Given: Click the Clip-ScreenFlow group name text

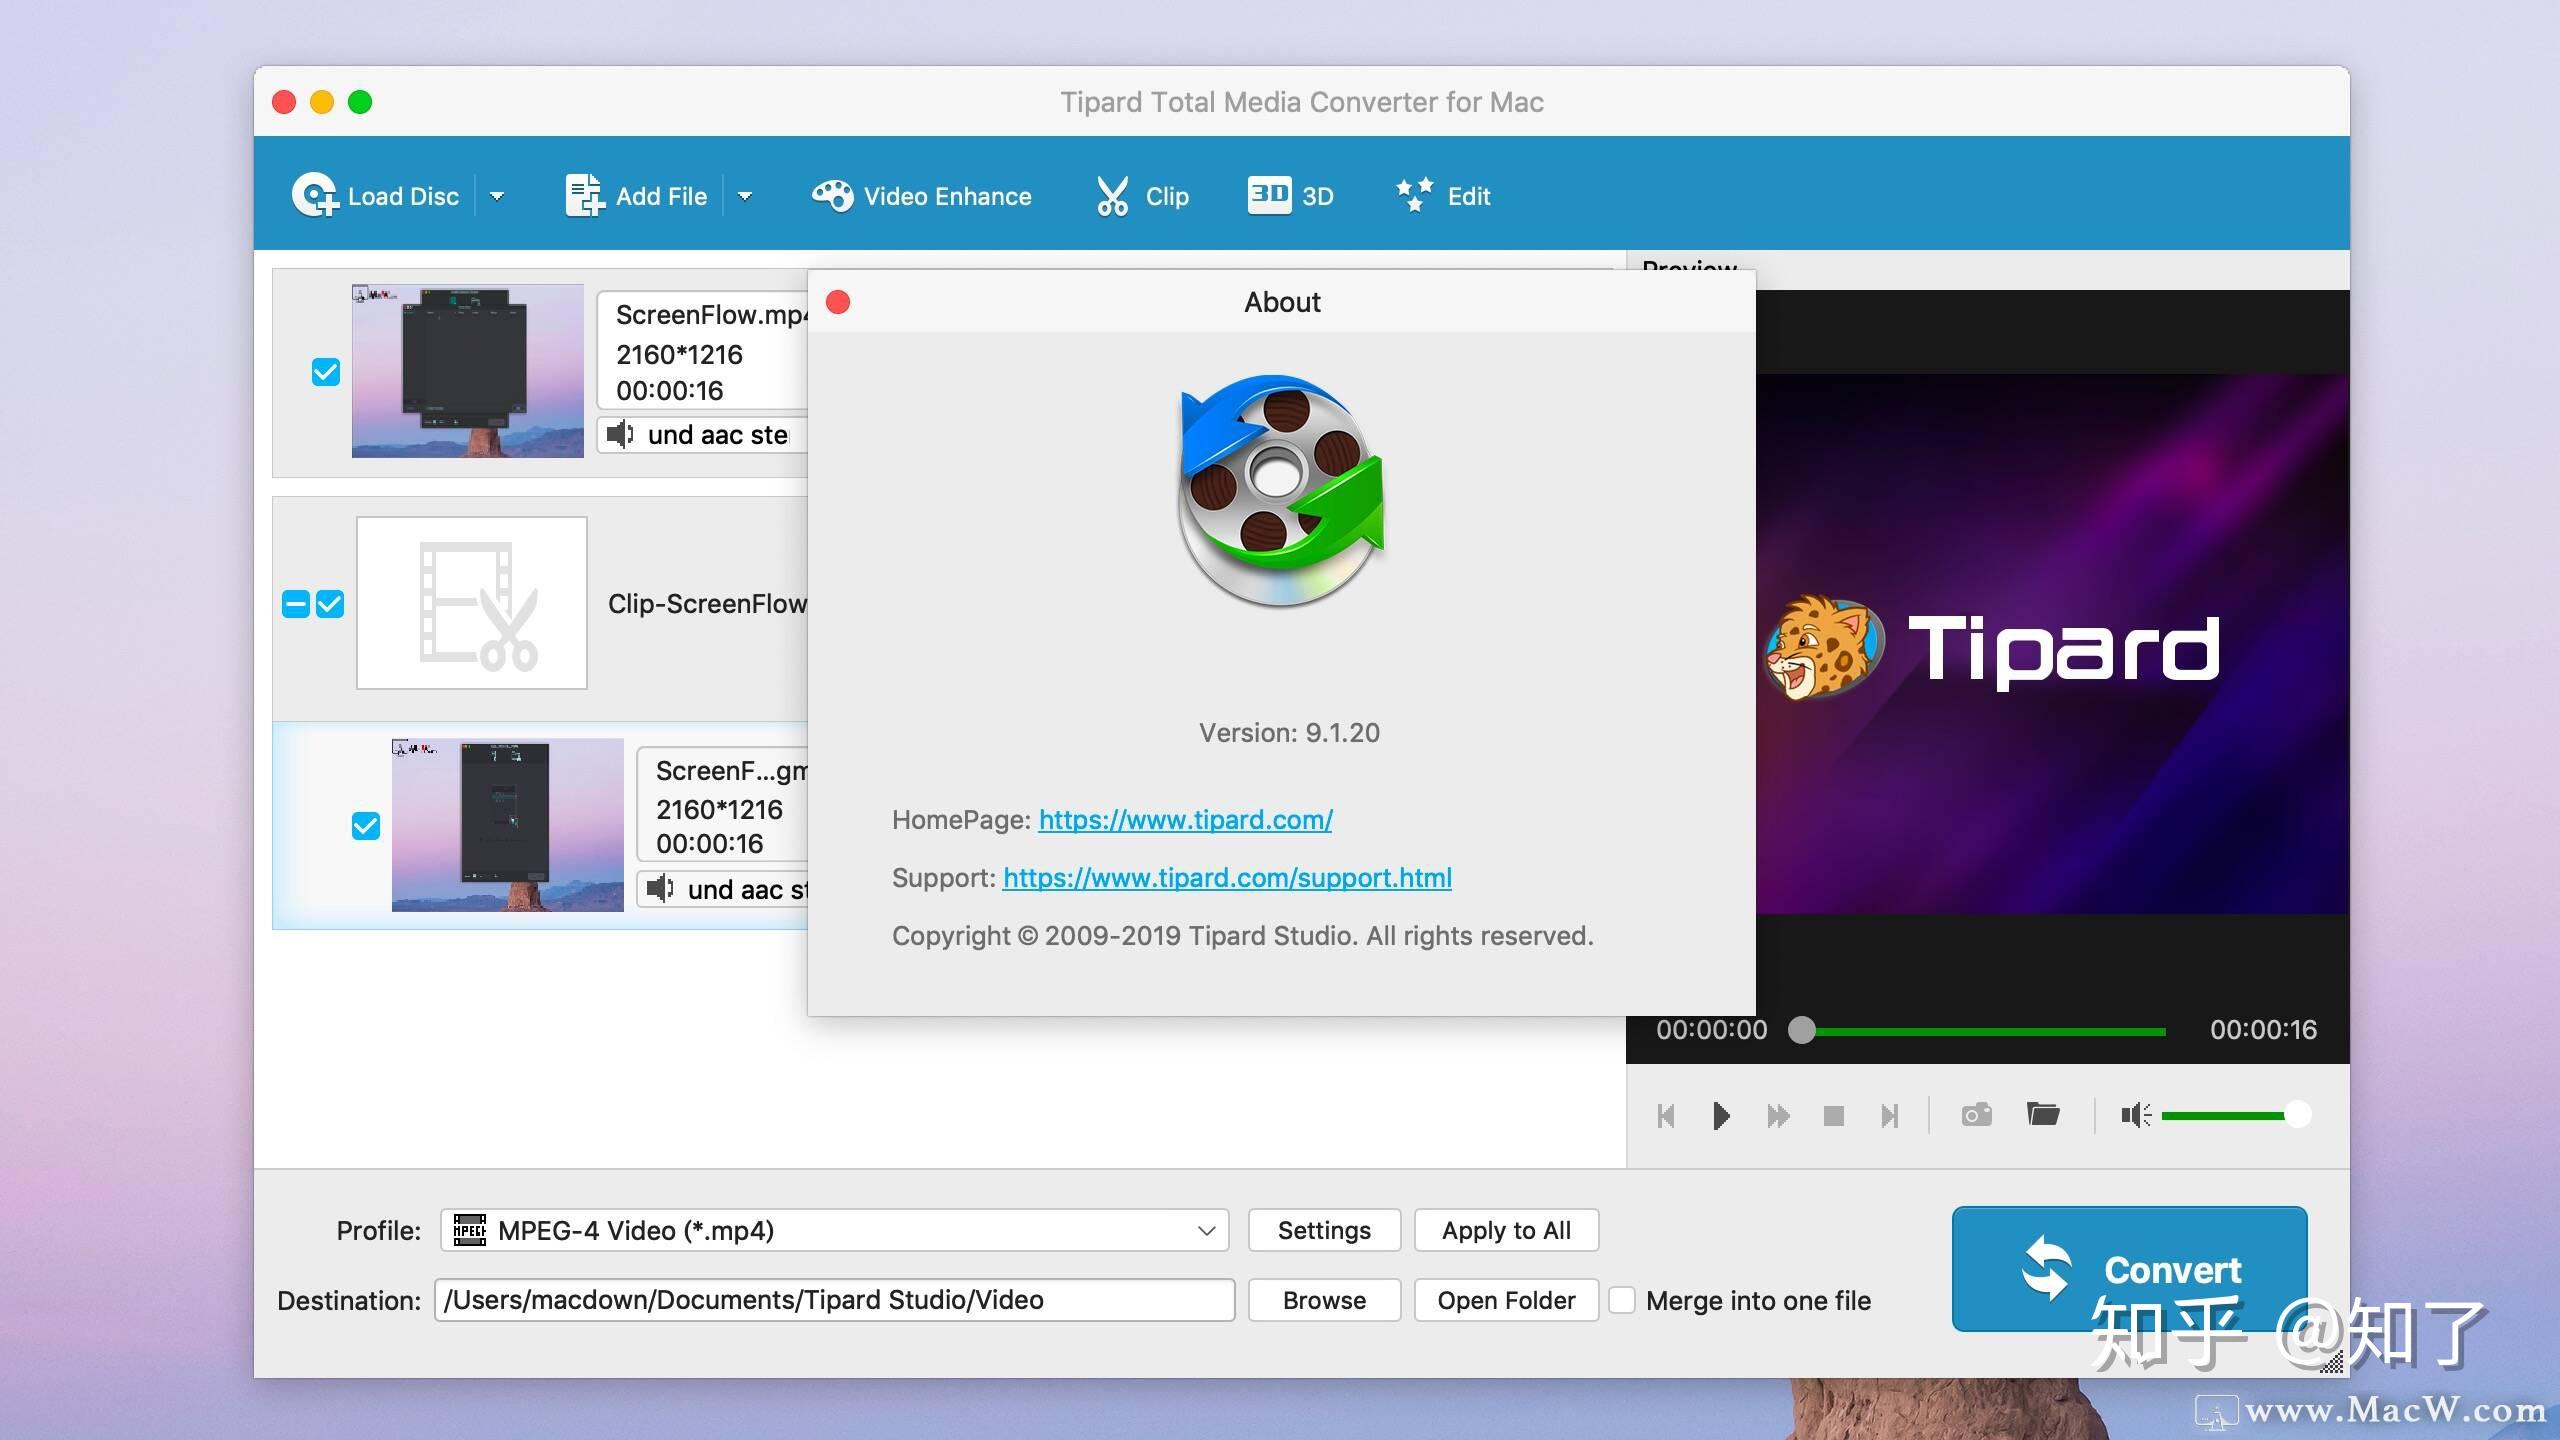Looking at the screenshot, I should coord(707,604).
